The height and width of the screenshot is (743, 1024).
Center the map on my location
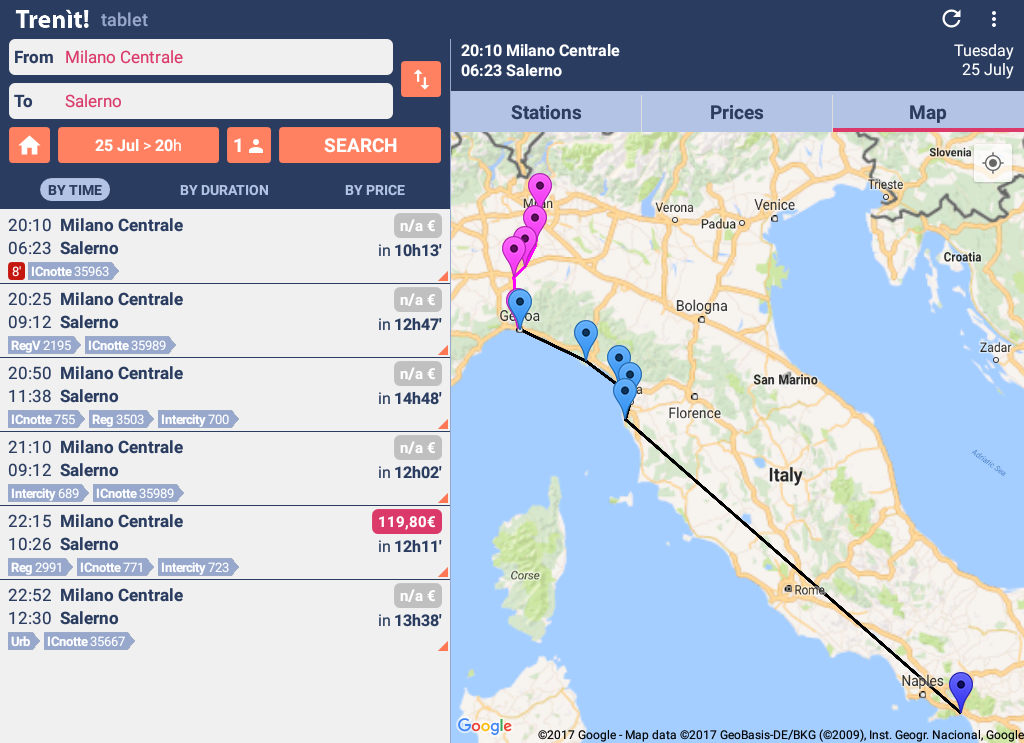click(993, 163)
